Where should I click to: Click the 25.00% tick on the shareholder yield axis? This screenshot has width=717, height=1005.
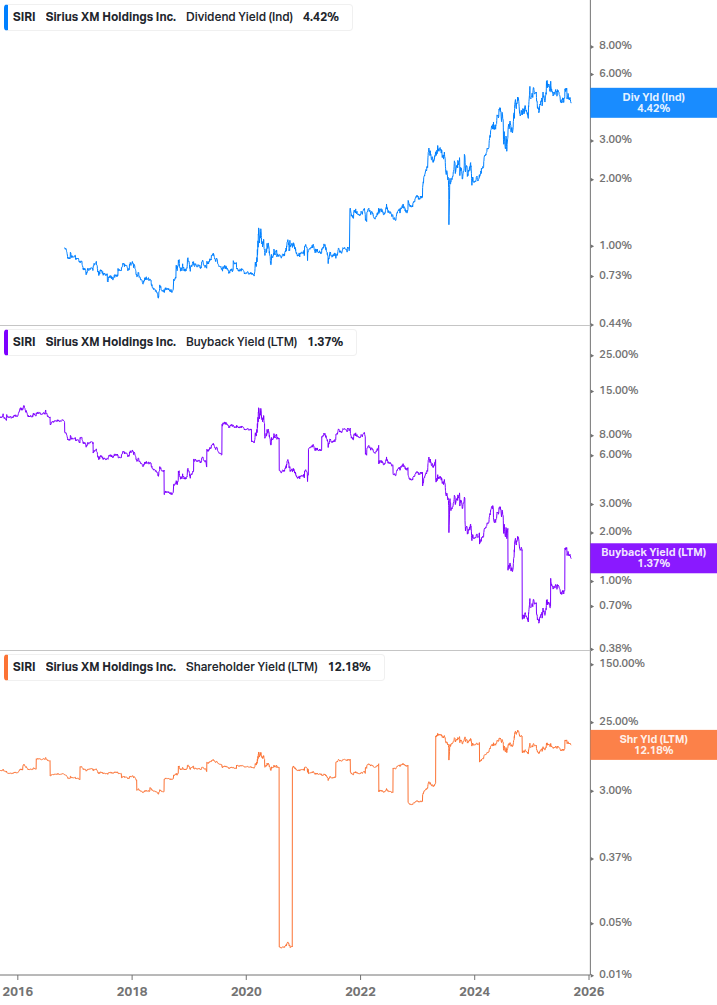click(618, 721)
